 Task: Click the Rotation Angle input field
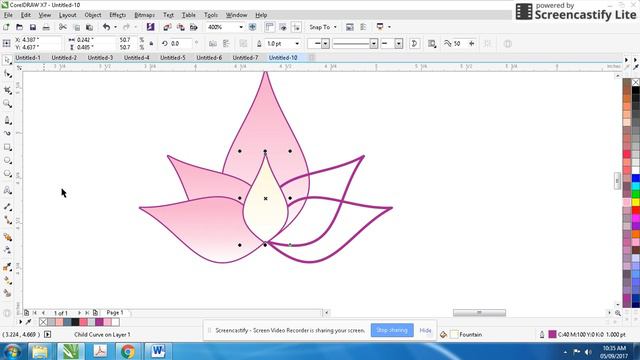181,44
